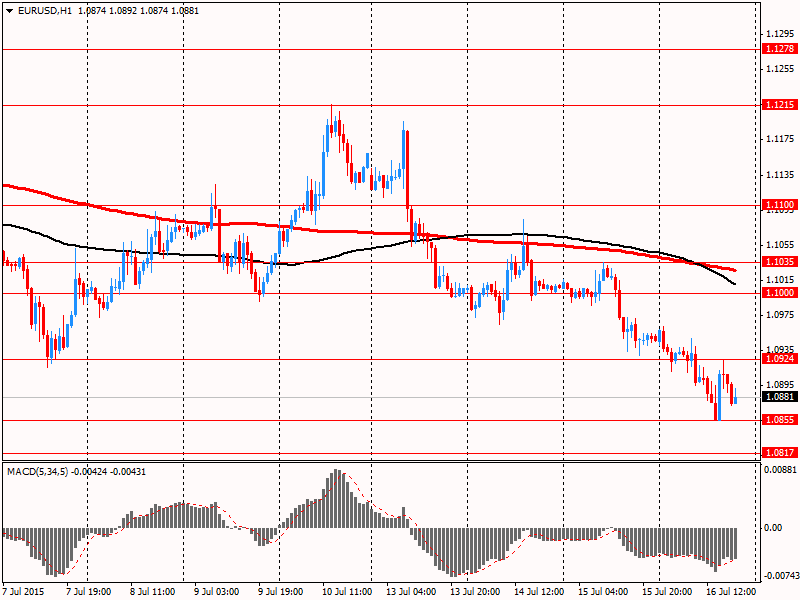Select the 1.1000 red price level label
800x600 pixels.
tap(780, 292)
